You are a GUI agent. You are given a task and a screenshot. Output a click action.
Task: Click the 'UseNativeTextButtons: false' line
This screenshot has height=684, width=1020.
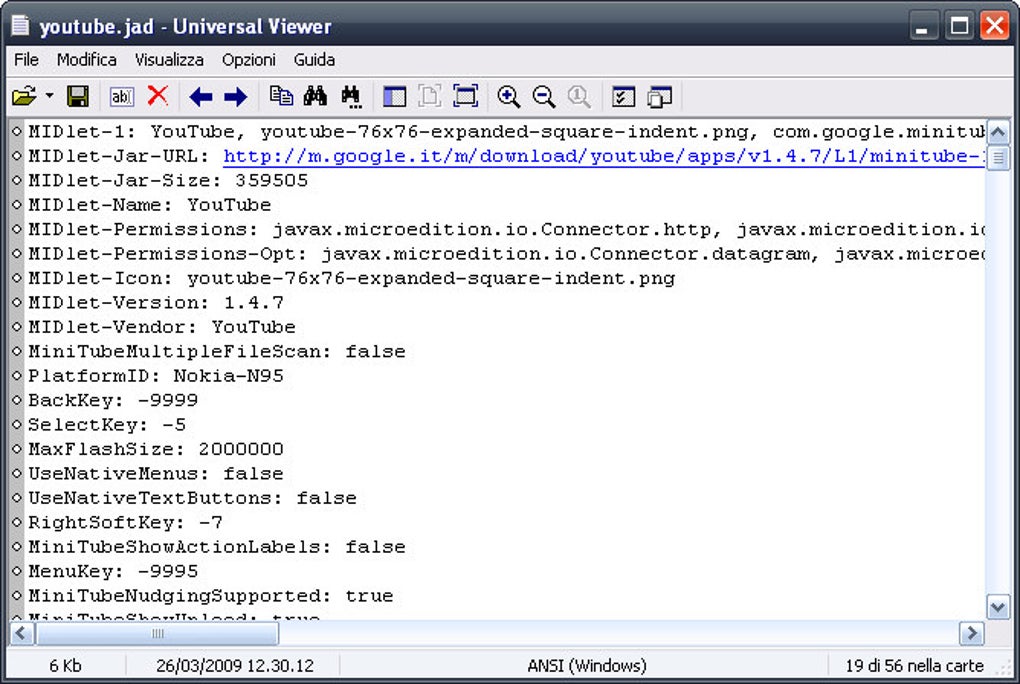tap(193, 498)
